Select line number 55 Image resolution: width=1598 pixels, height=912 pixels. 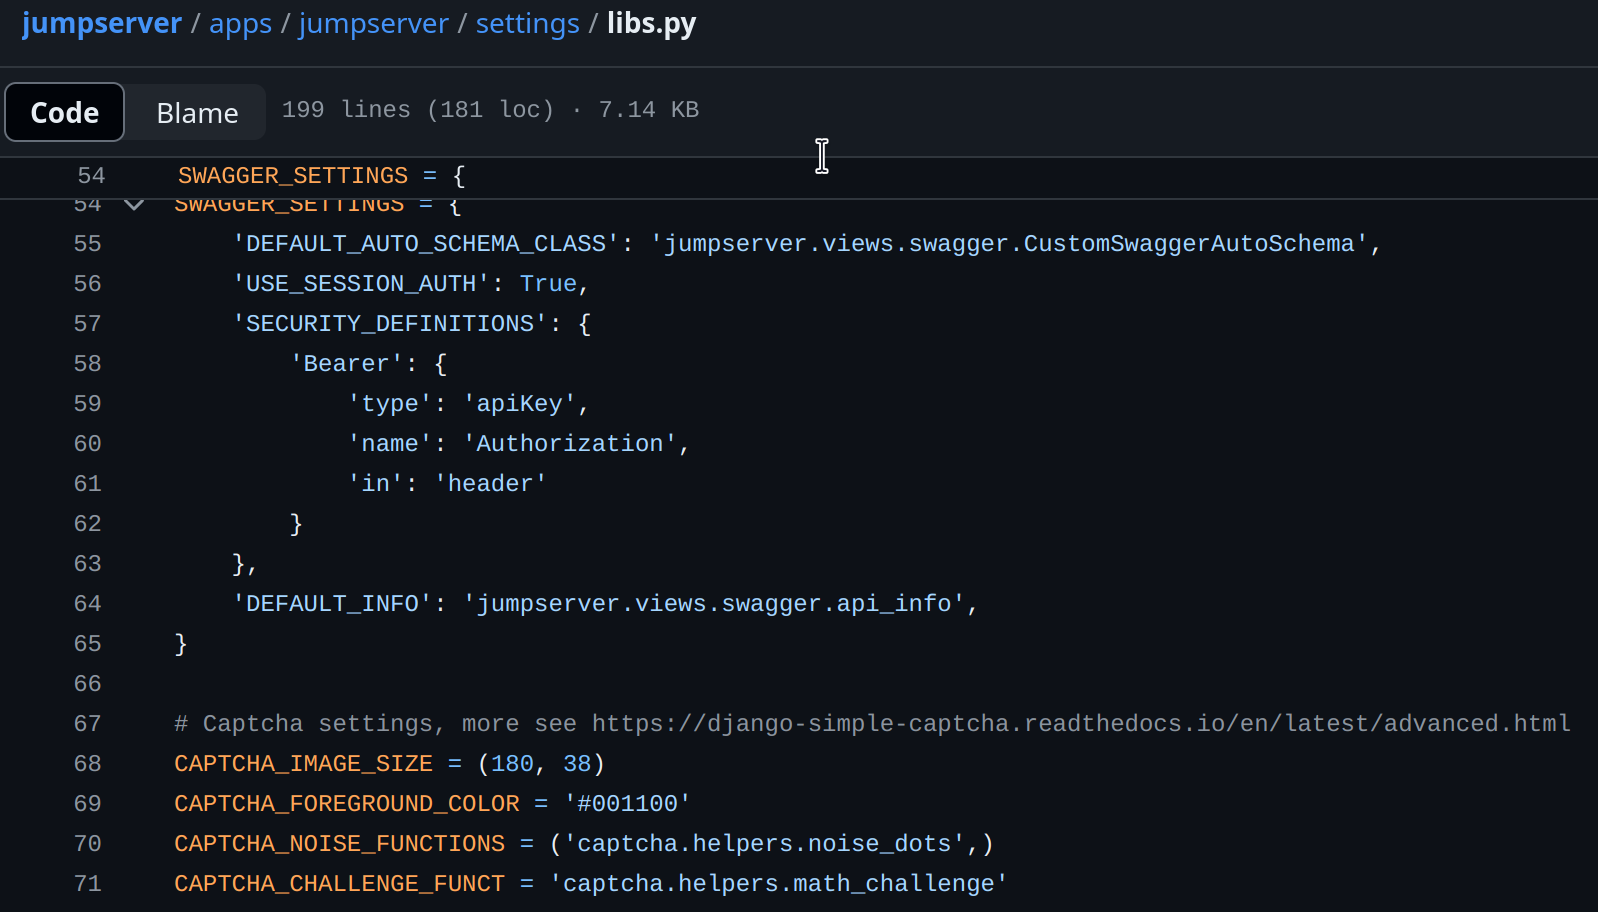(88, 244)
